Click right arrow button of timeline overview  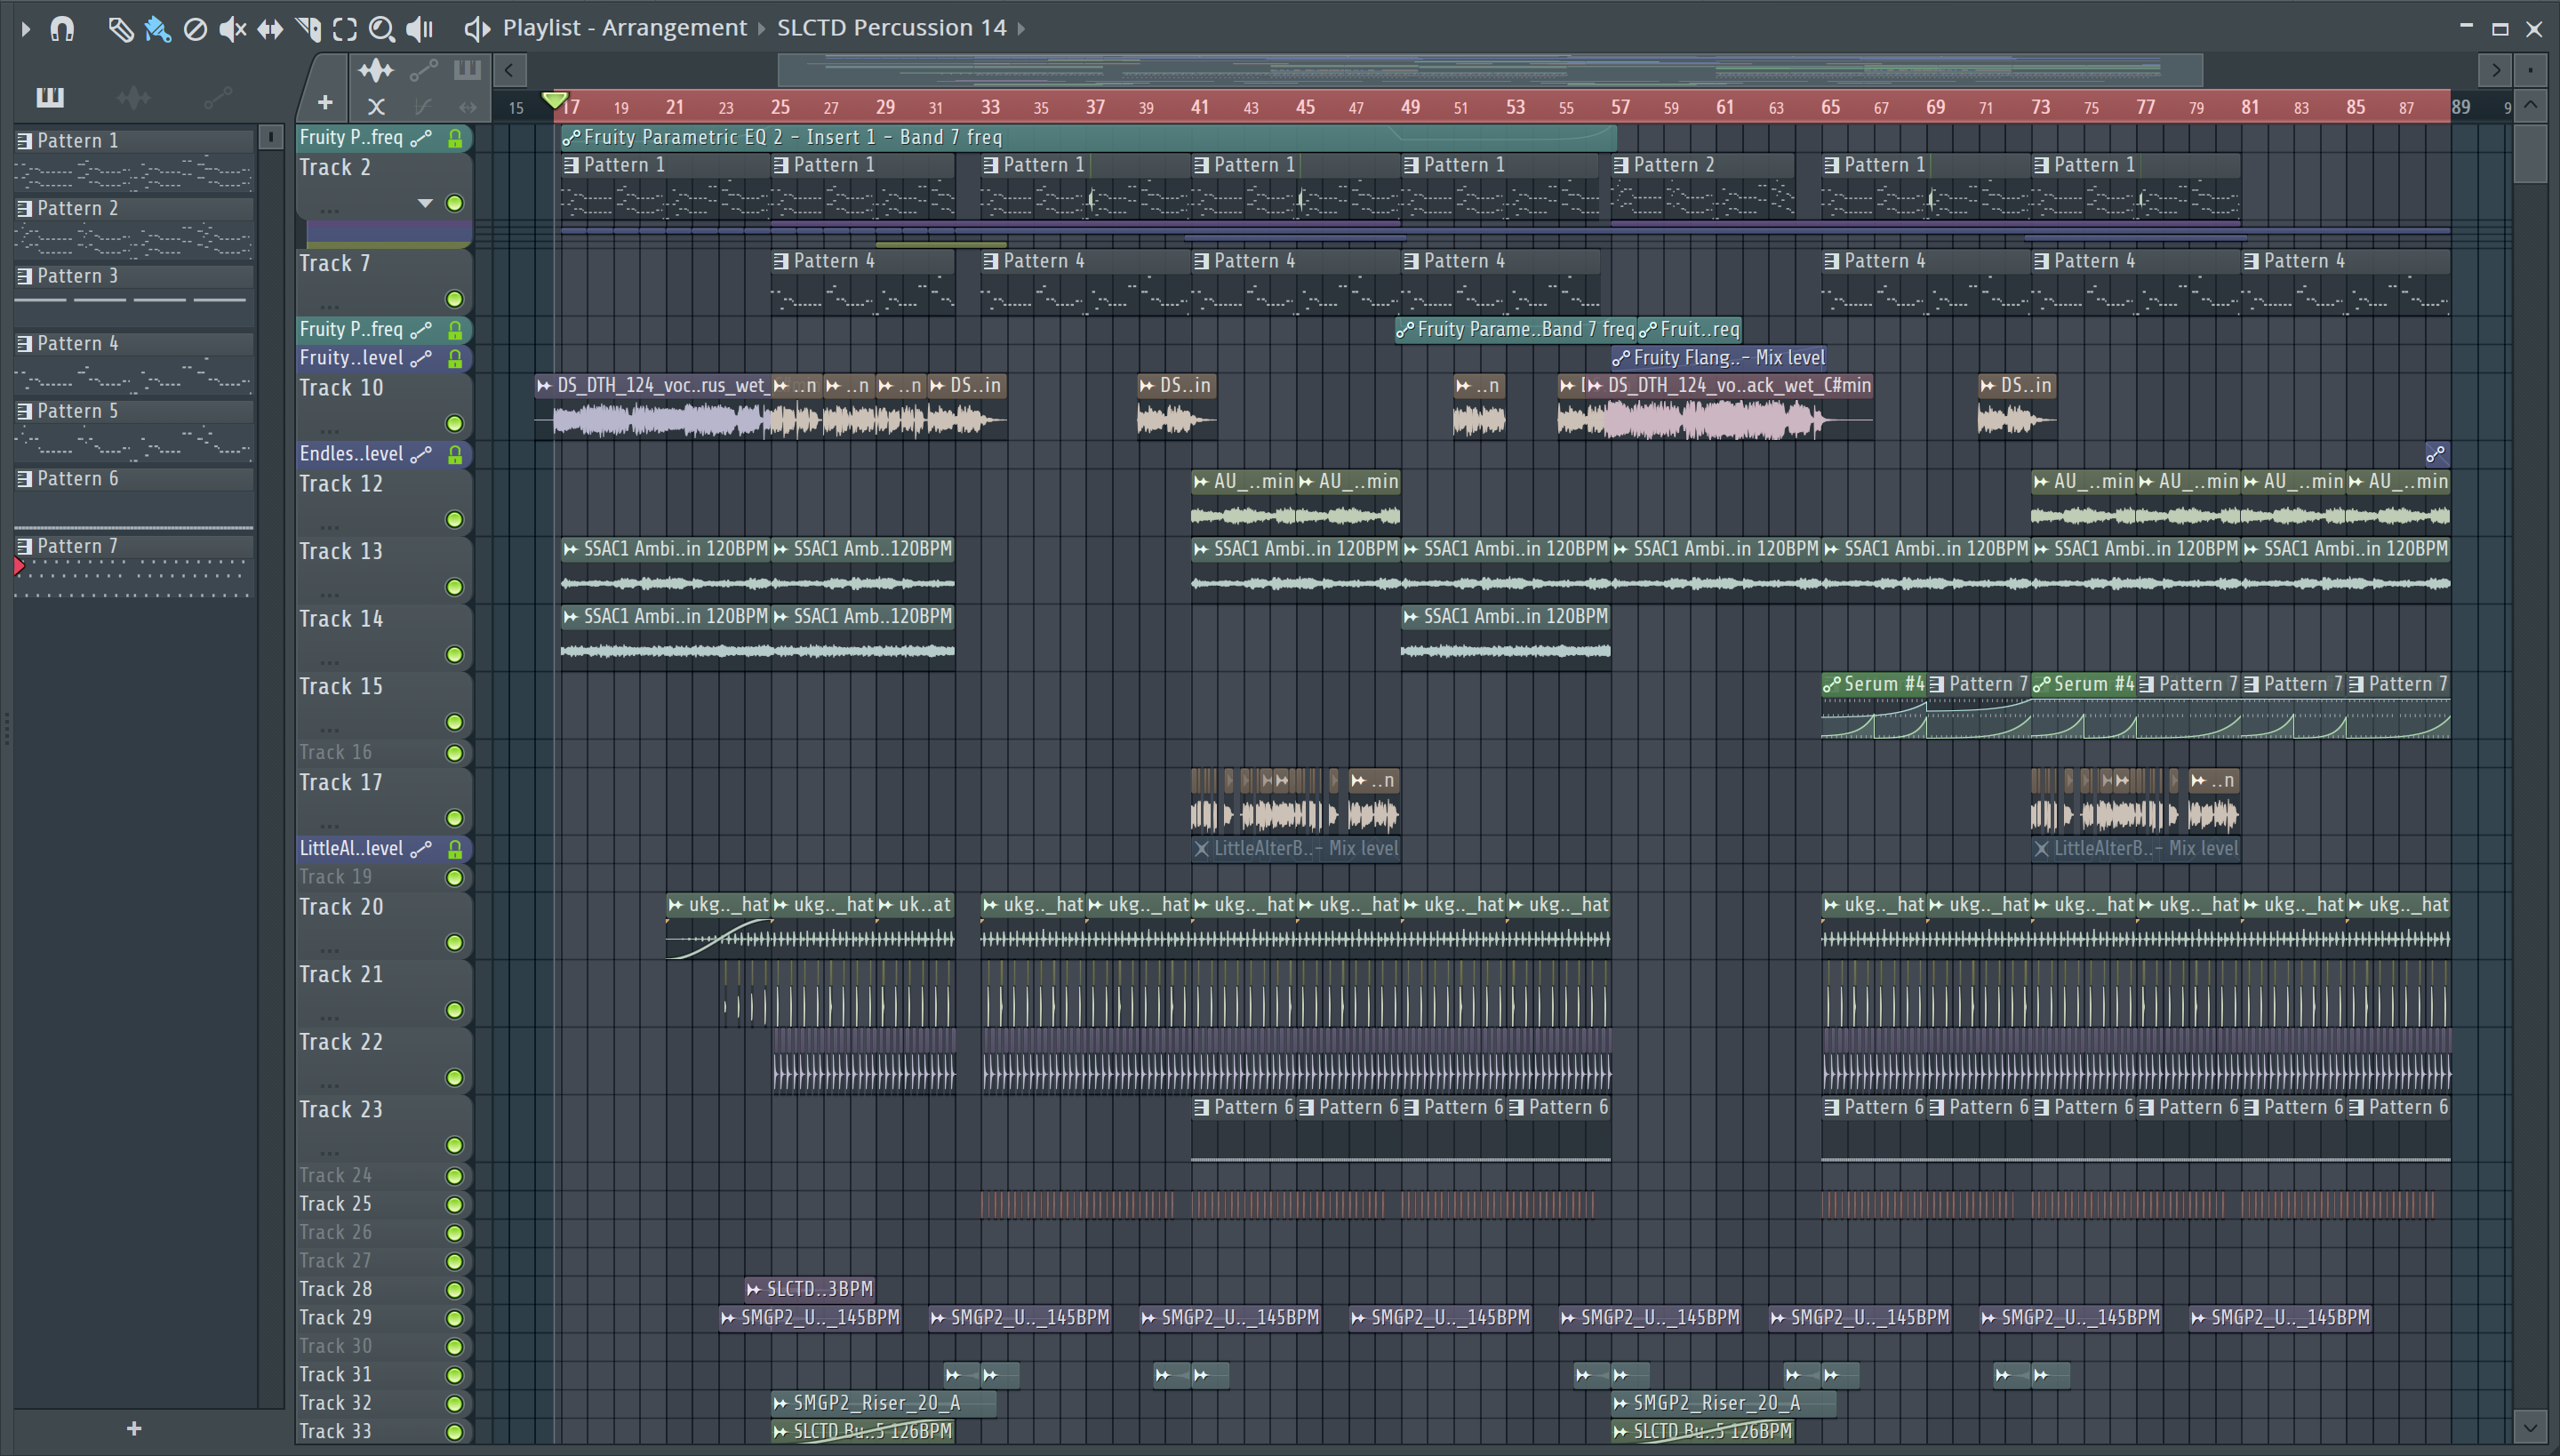click(2496, 70)
